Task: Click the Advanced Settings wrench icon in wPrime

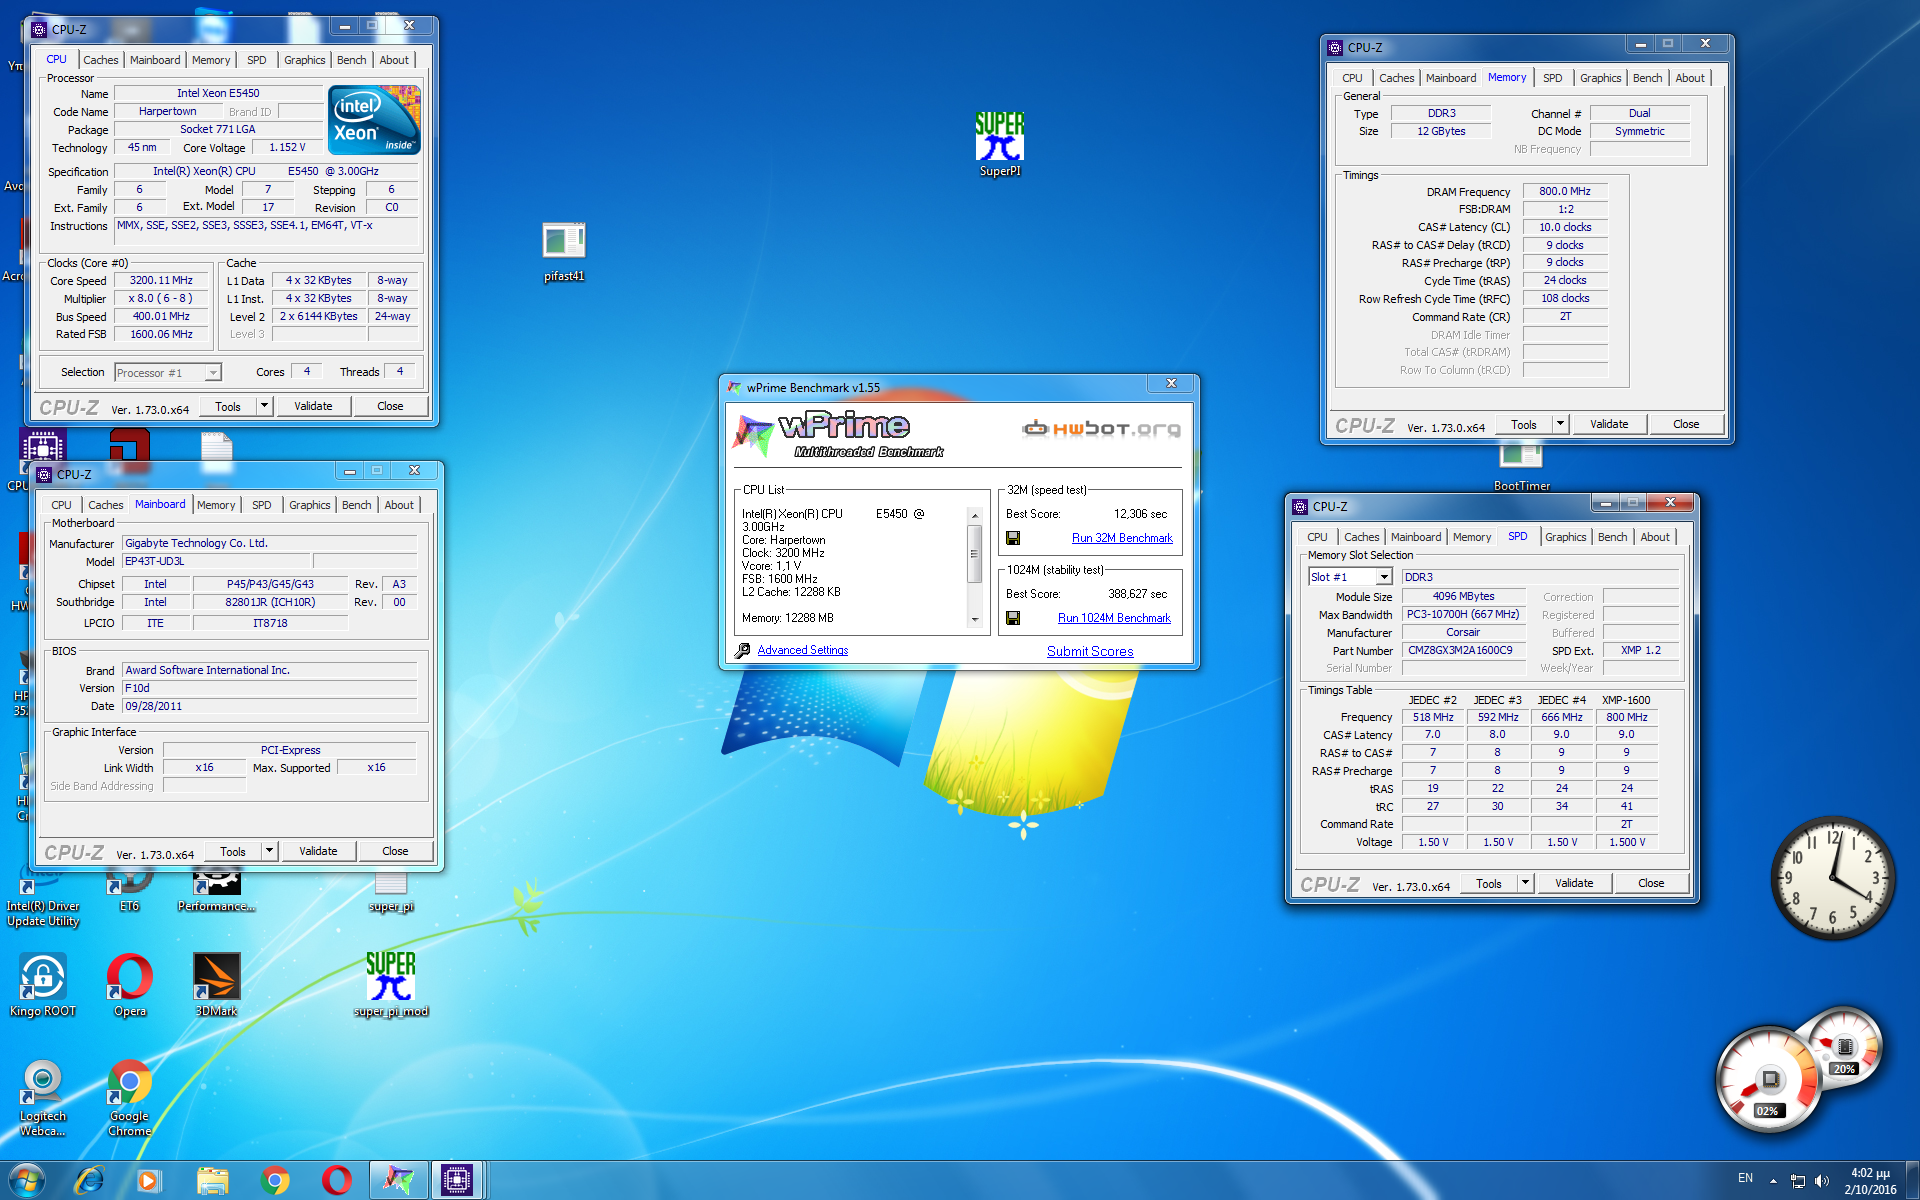Action: click(742, 651)
